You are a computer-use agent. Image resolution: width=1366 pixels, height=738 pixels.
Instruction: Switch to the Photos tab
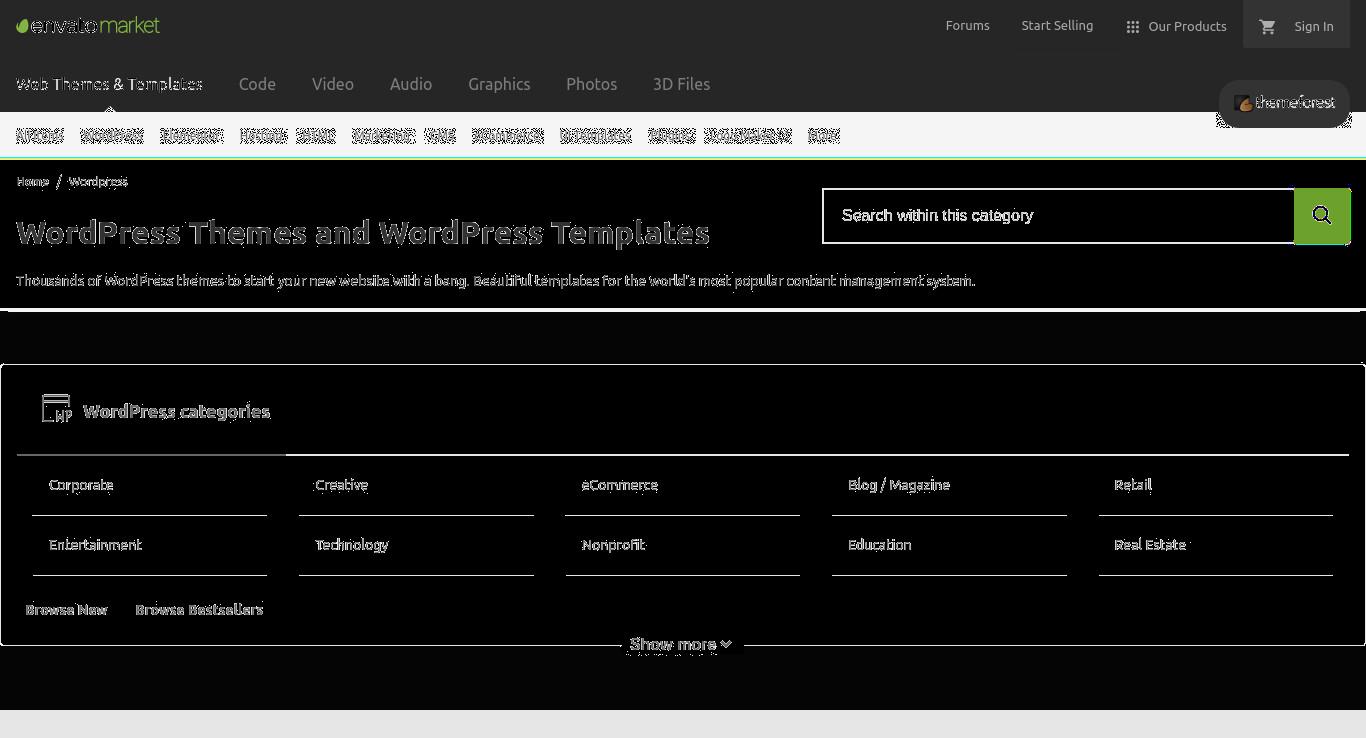(x=591, y=84)
